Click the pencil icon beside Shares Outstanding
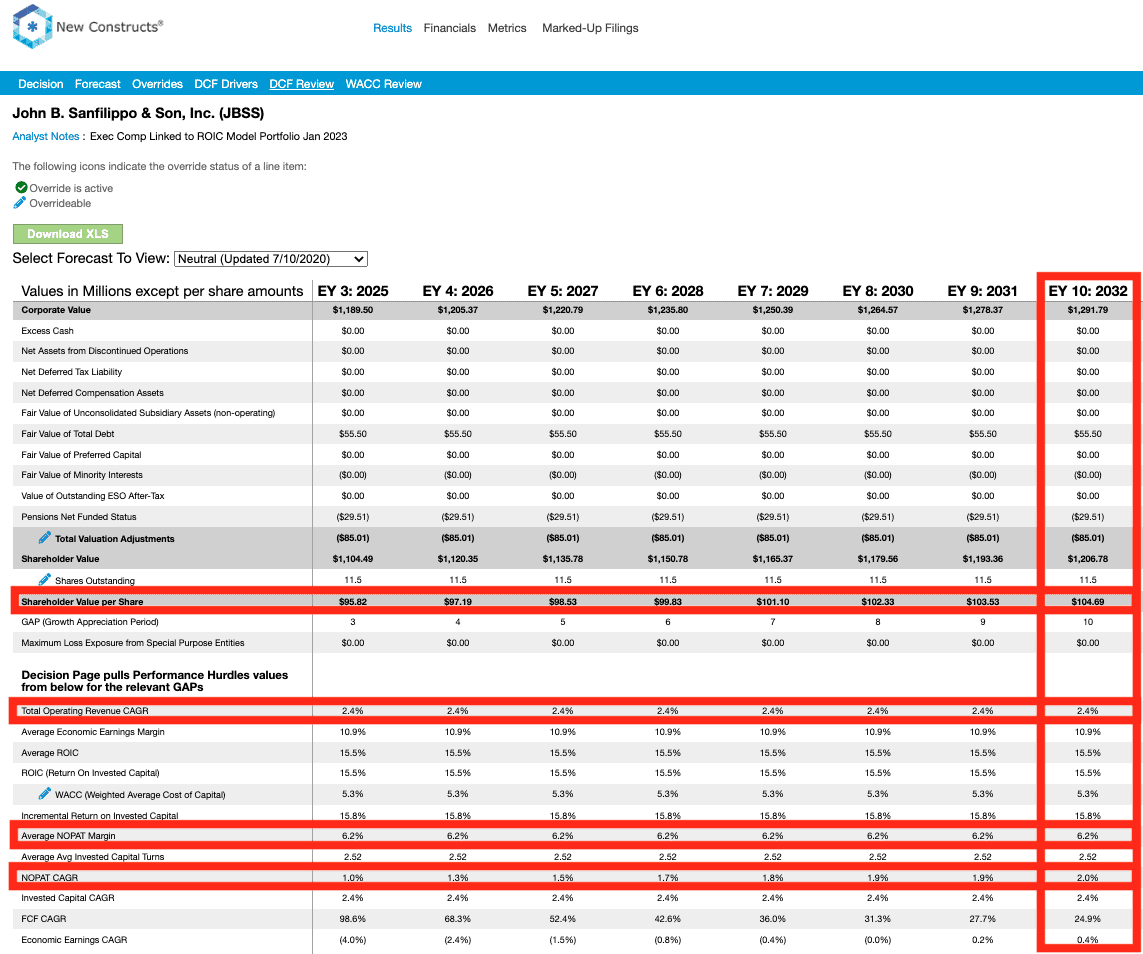 pos(44,579)
